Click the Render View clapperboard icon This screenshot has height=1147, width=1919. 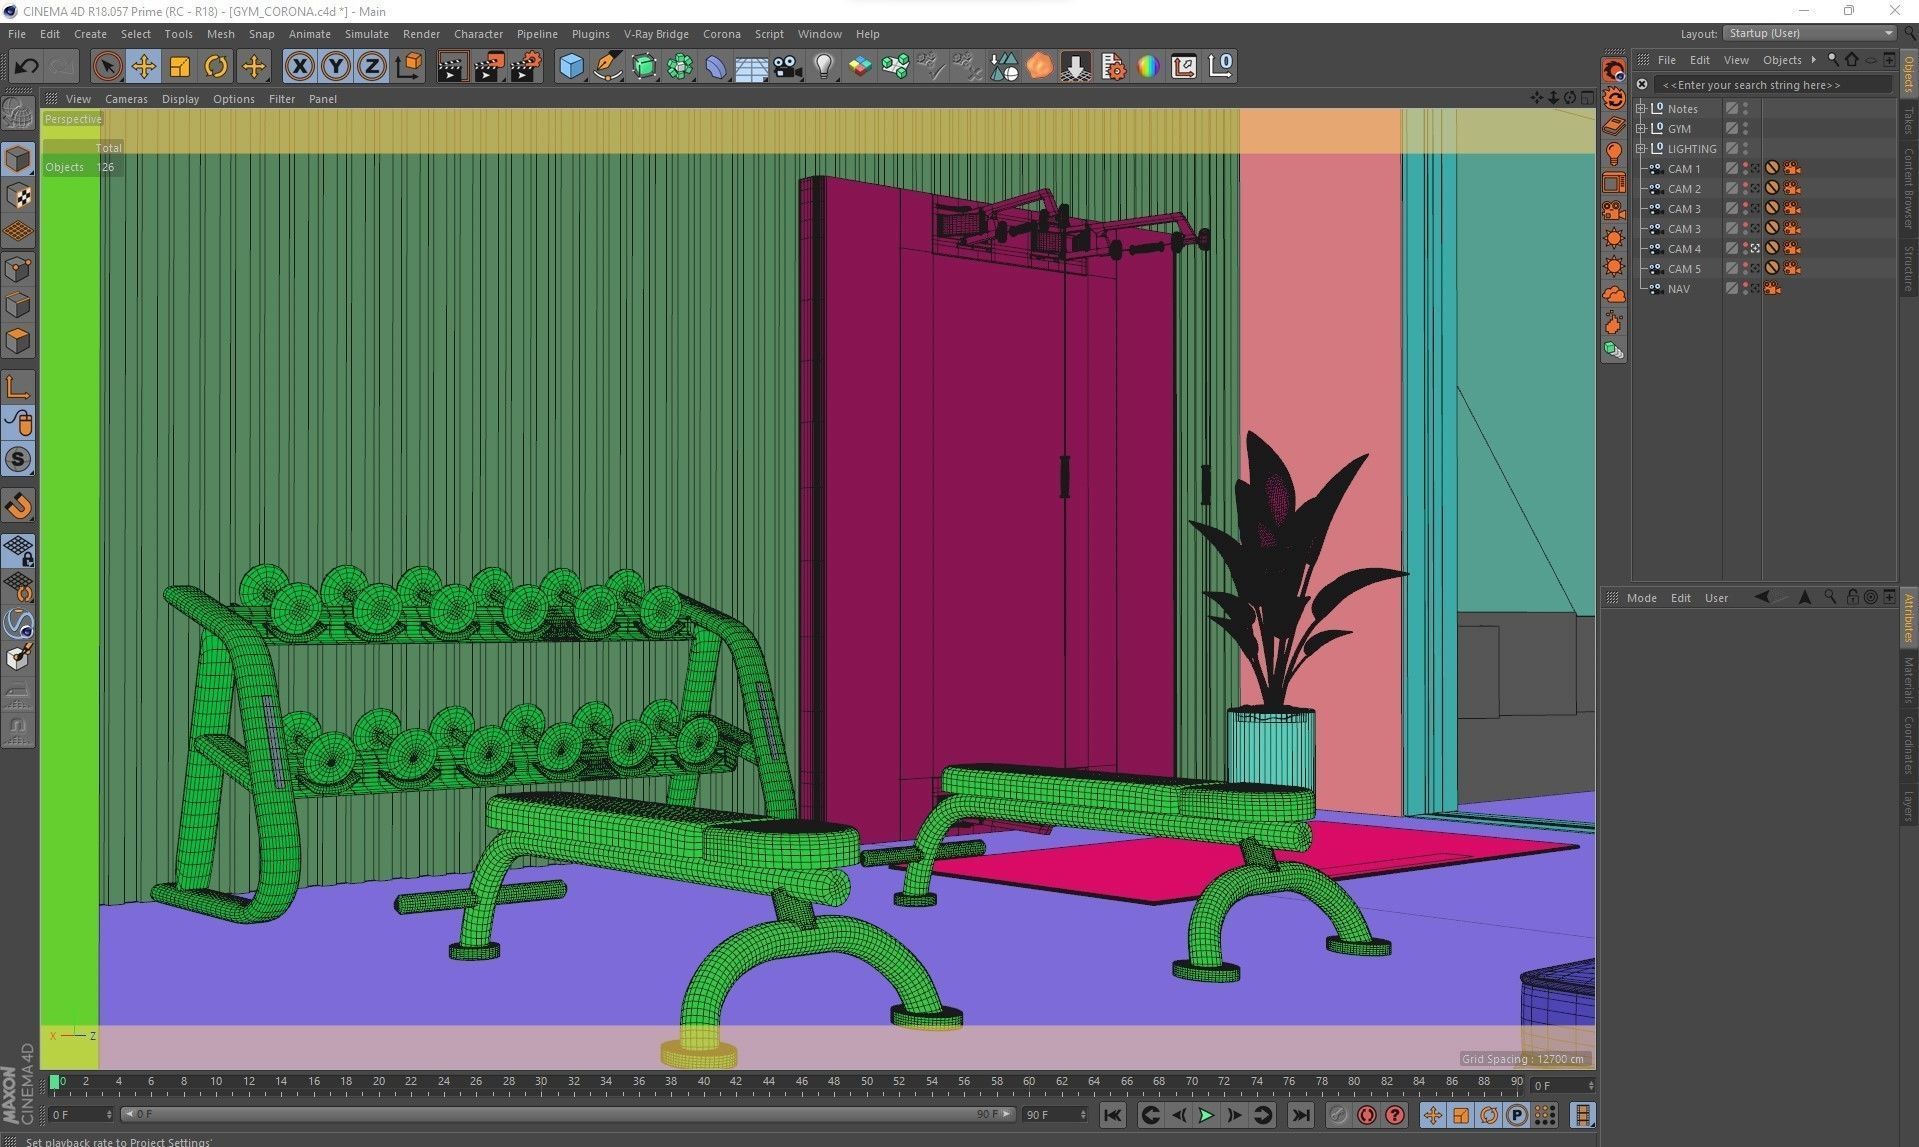click(452, 67)
